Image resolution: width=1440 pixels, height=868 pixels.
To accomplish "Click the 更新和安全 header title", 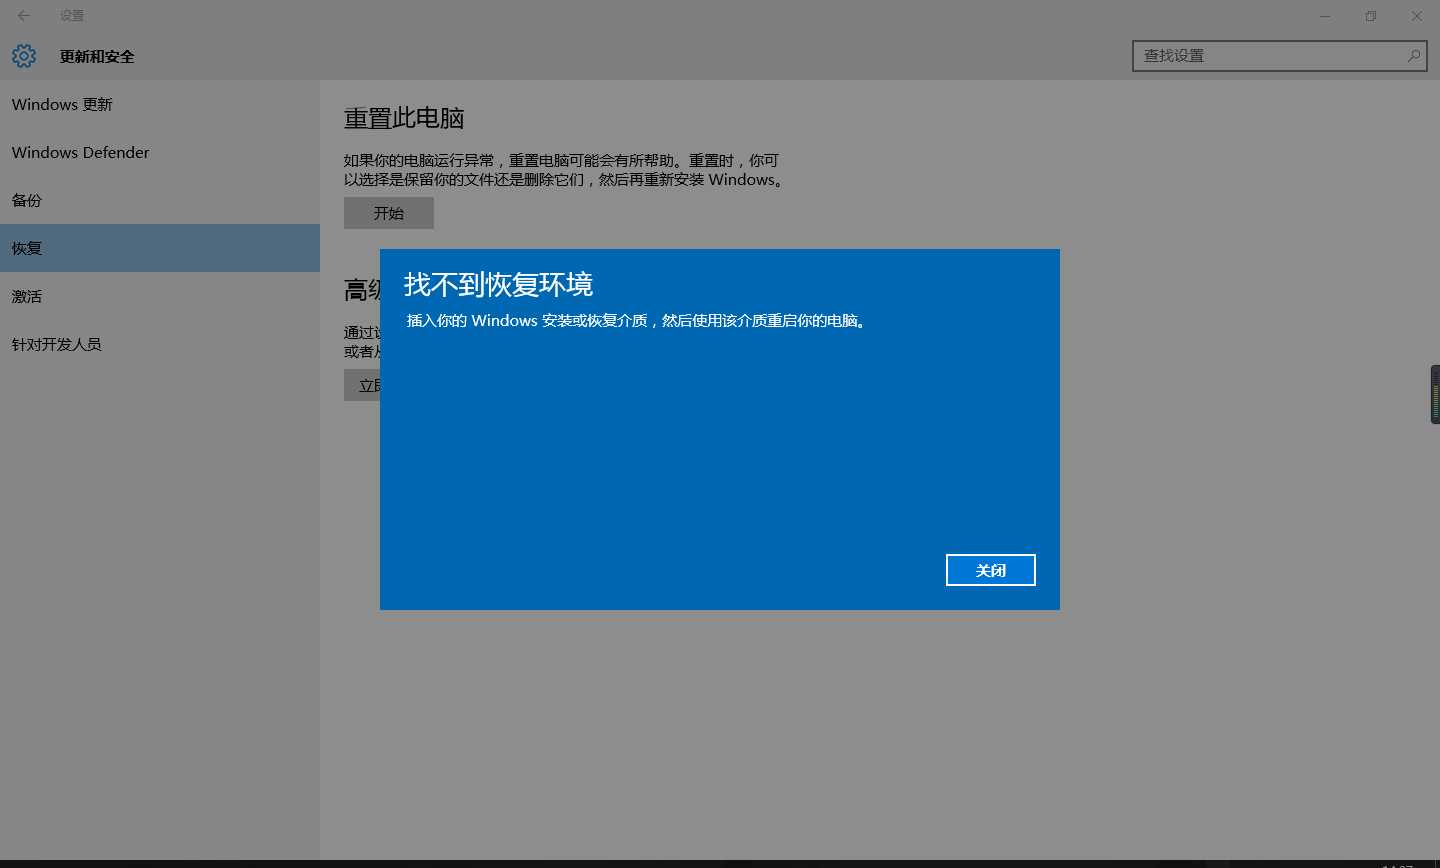I will click(x=97, y=57).
